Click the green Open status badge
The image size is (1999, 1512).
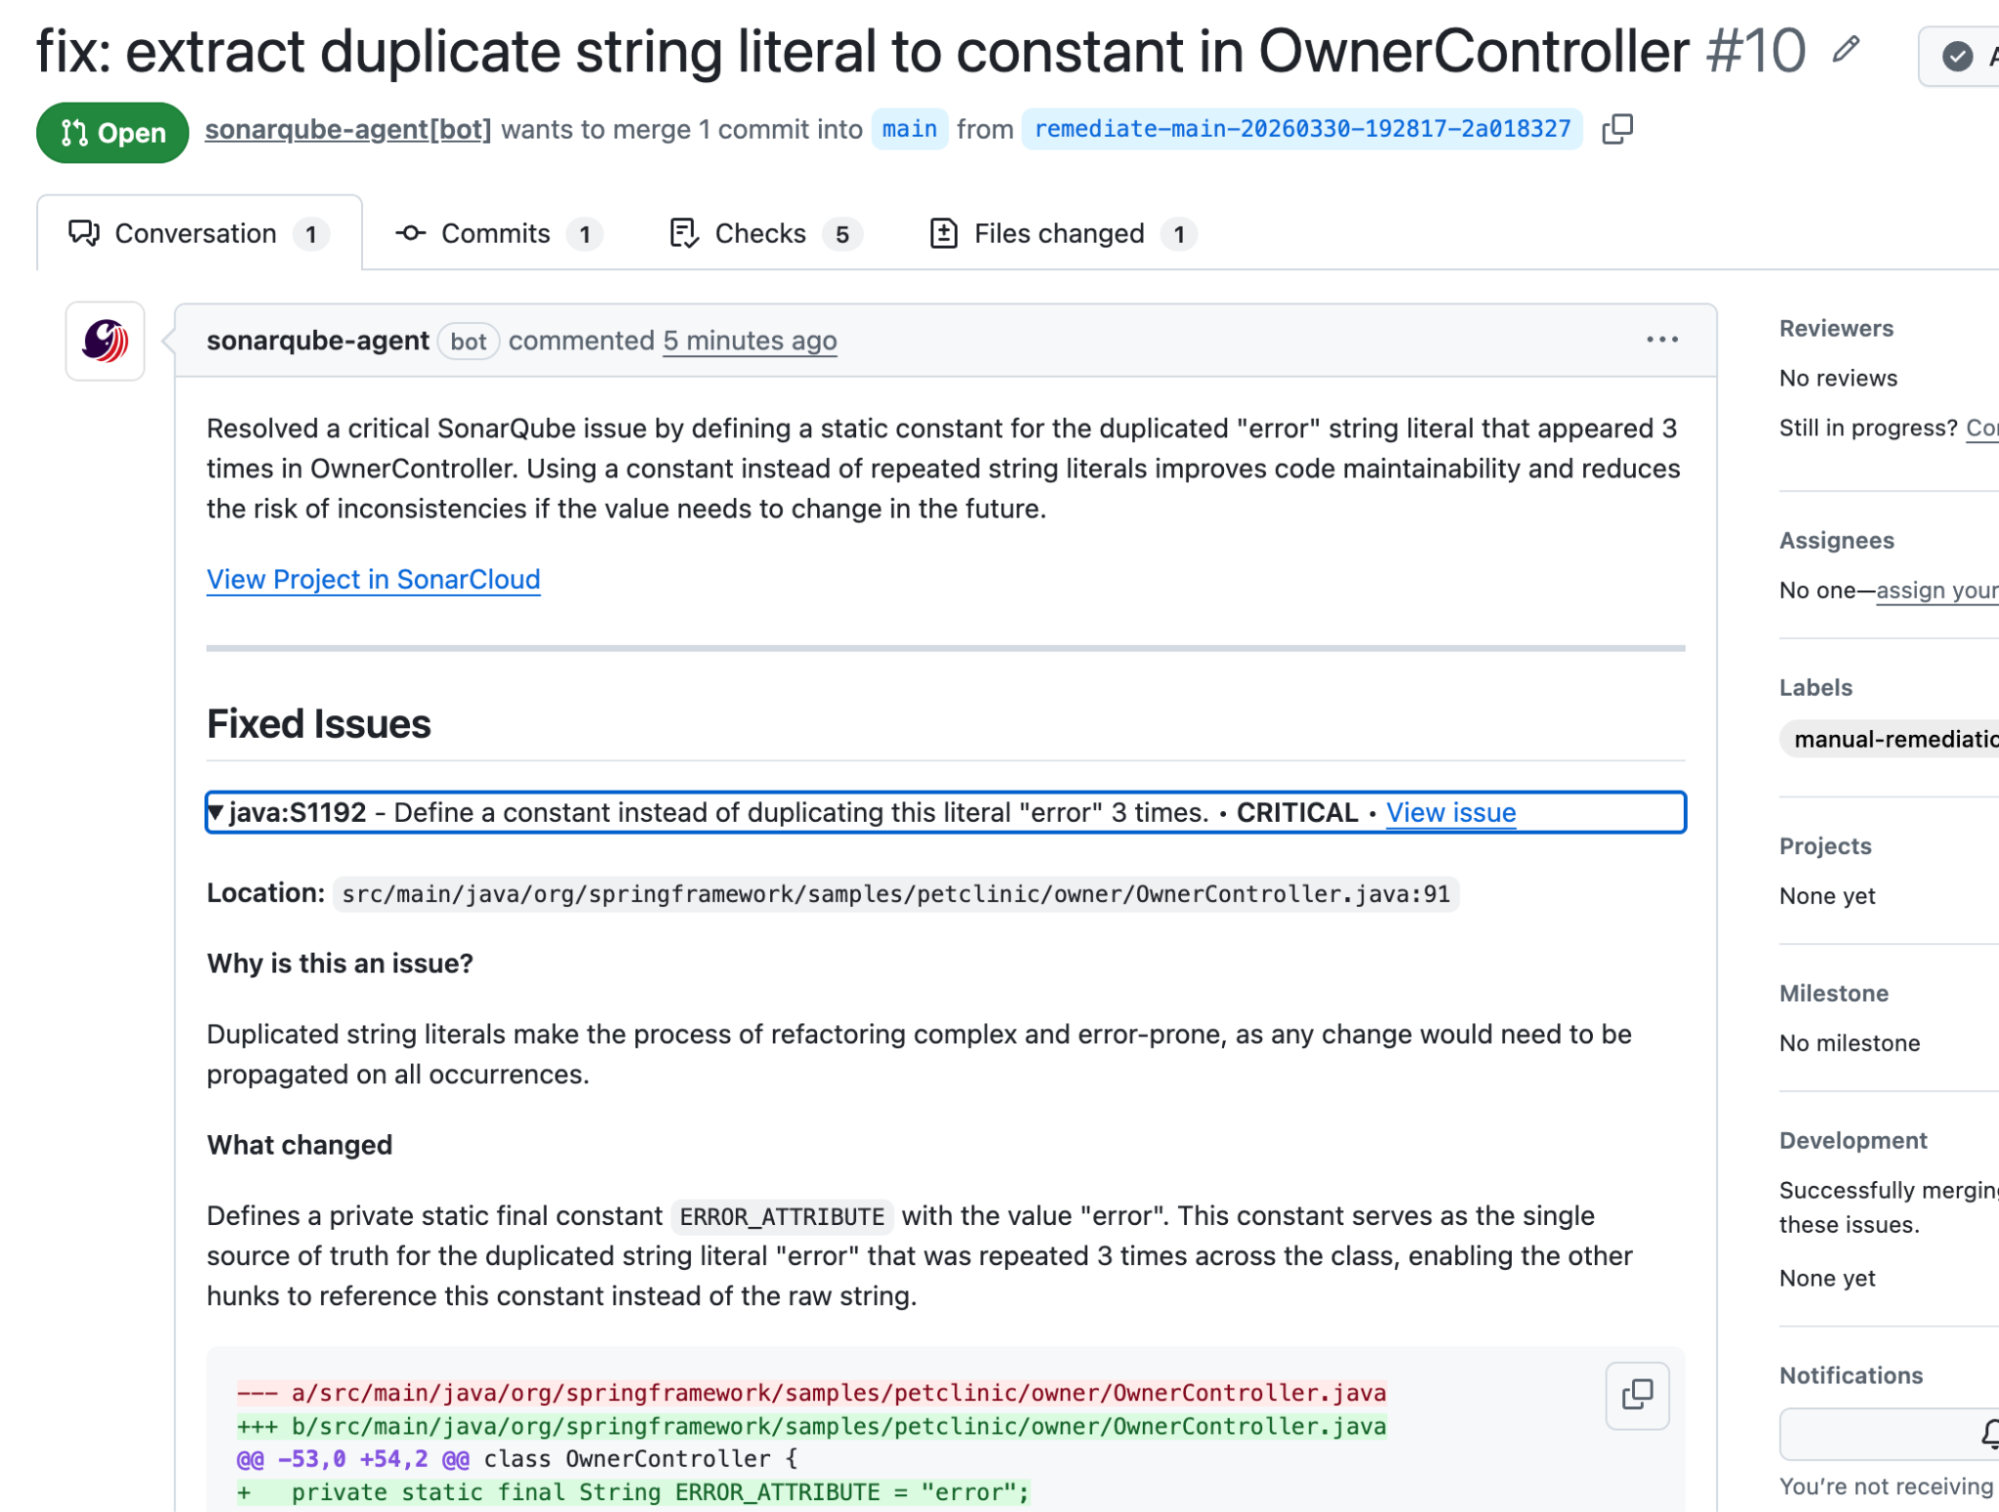112,132
